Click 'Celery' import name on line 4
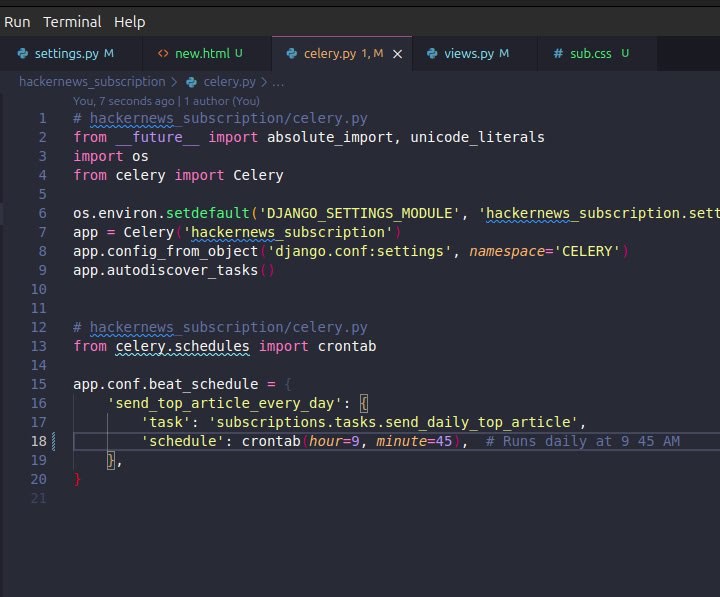This screenshot has width=720, height=597. (x=258, y=175)
